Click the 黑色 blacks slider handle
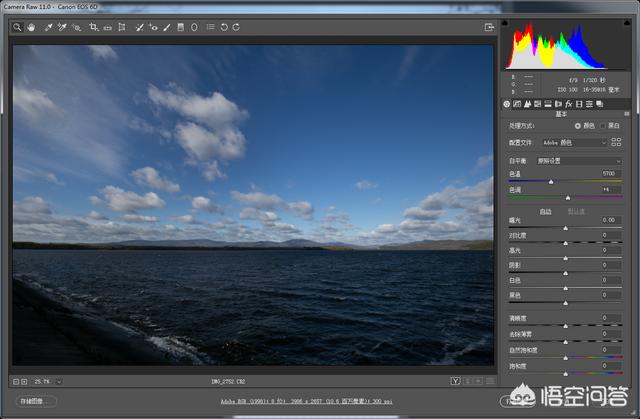 pos(566,303)
